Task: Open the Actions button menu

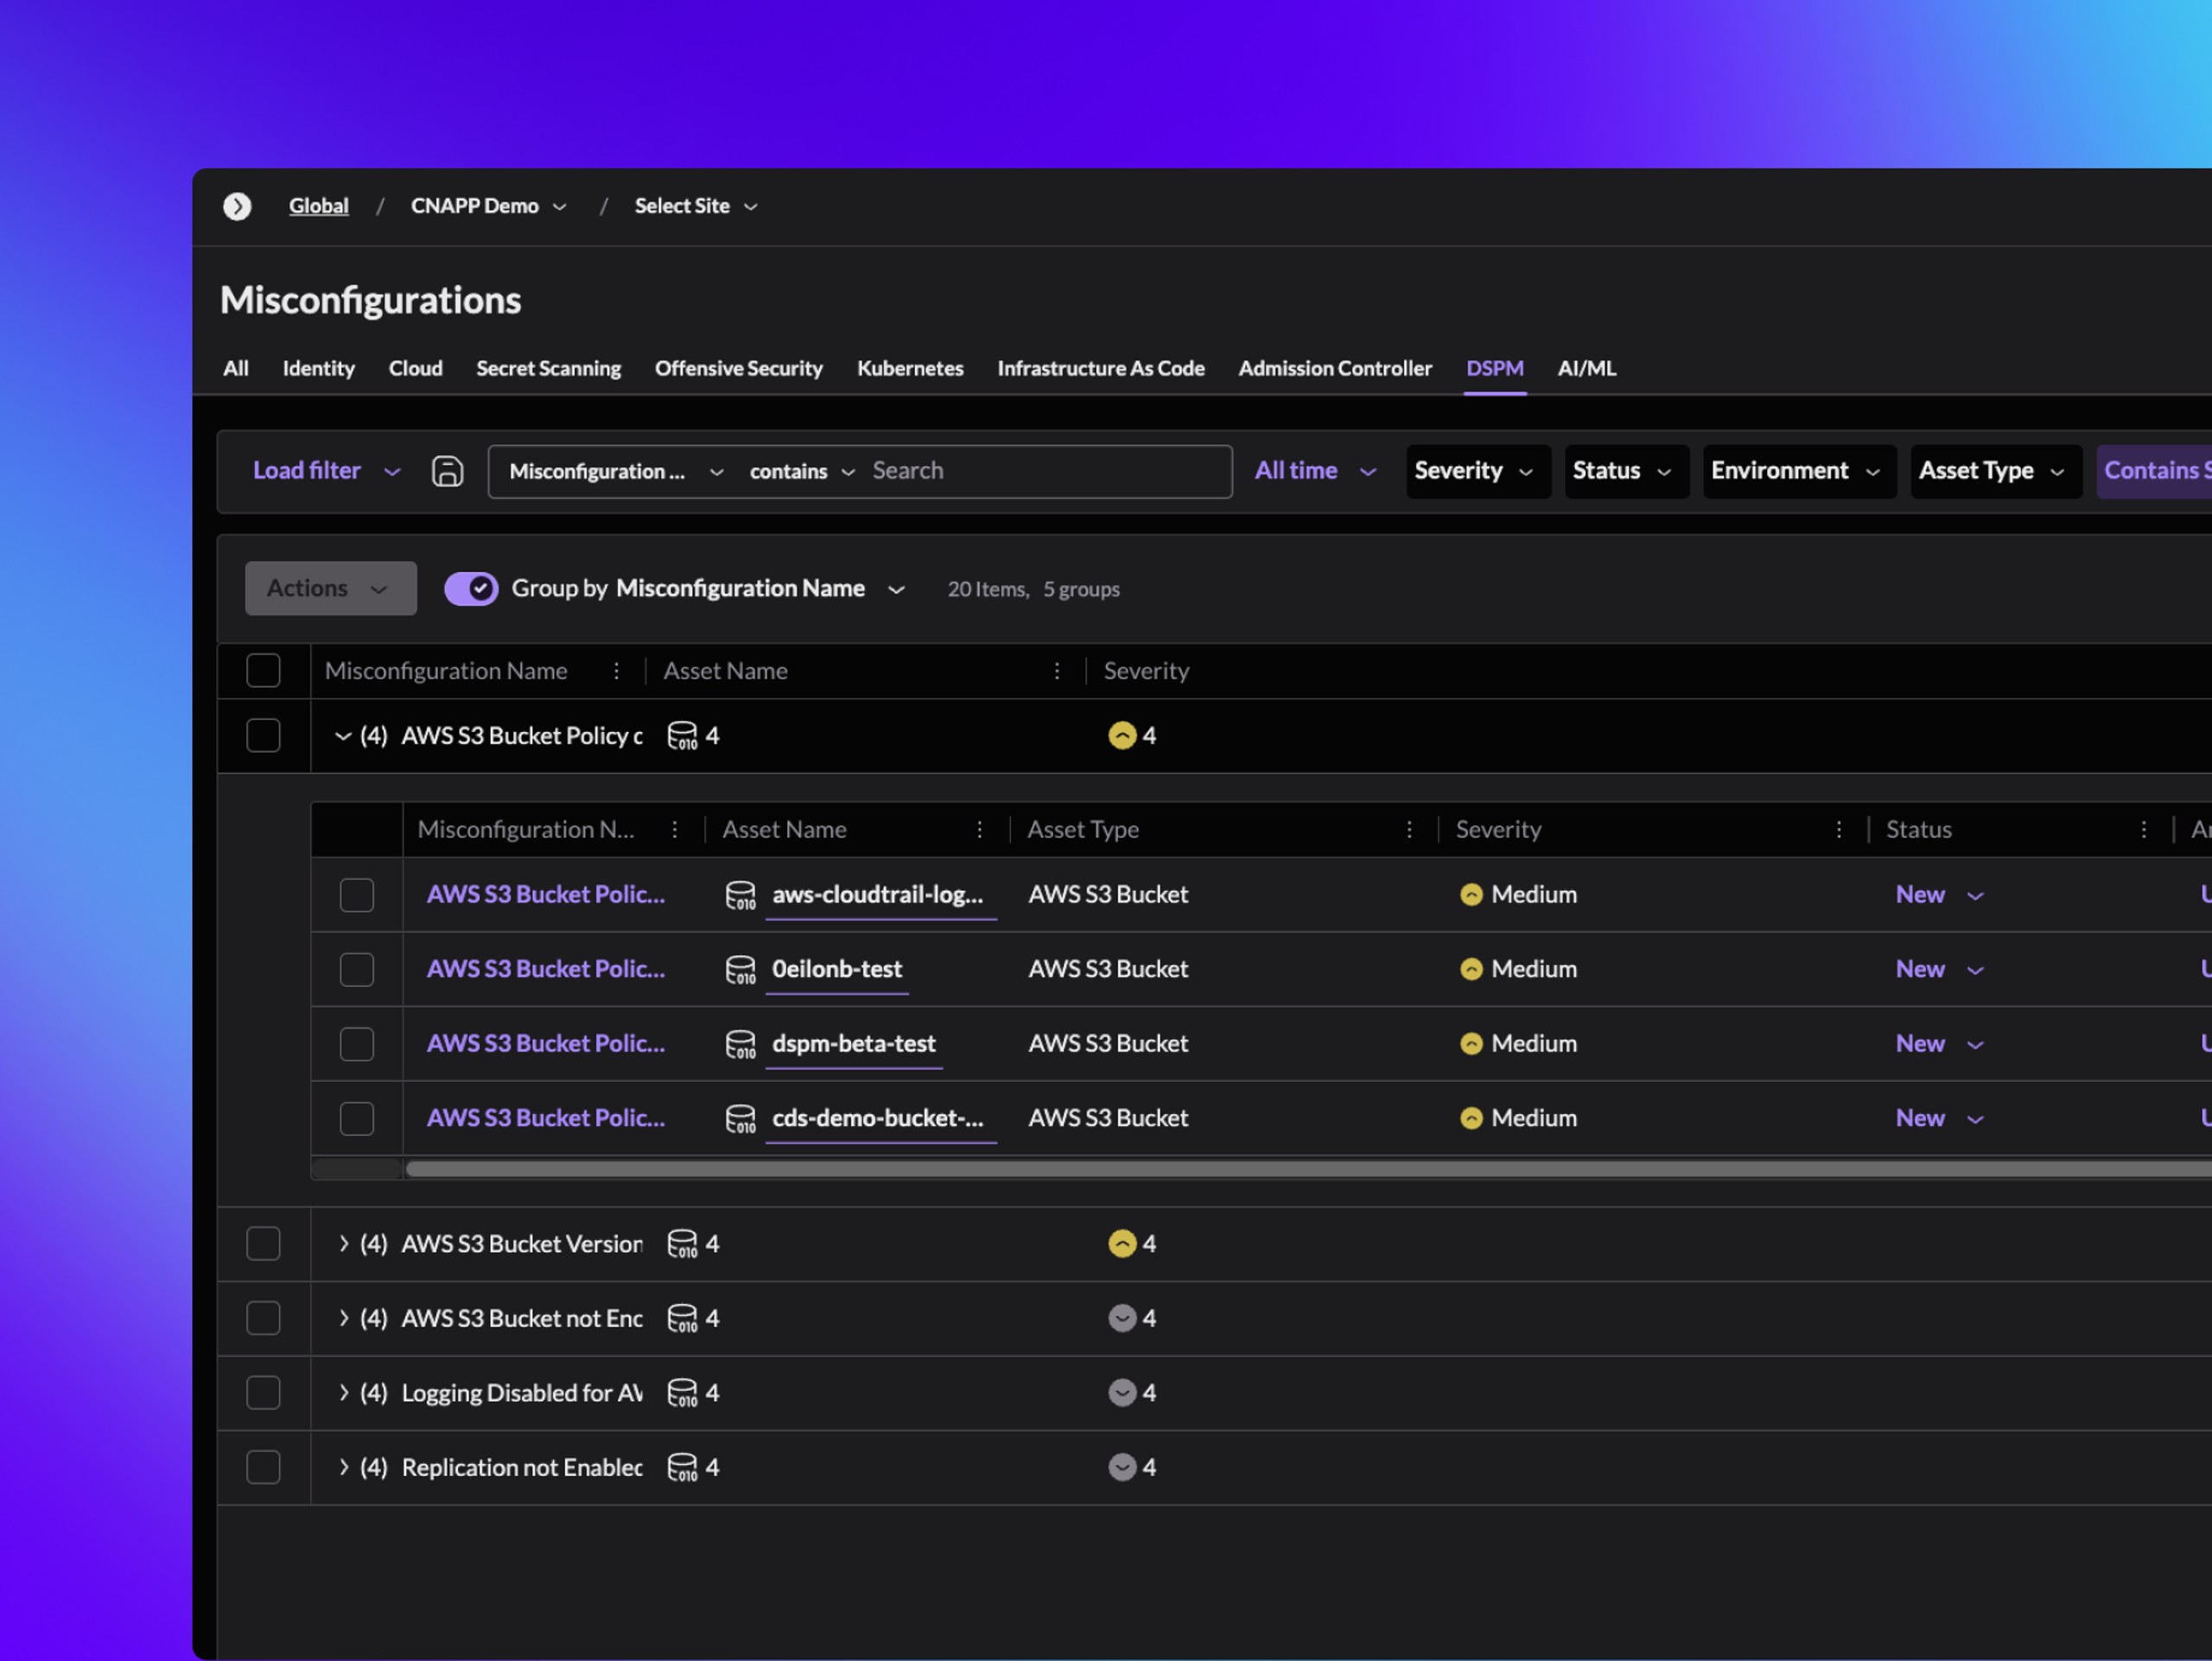Action: pos(331,589)
